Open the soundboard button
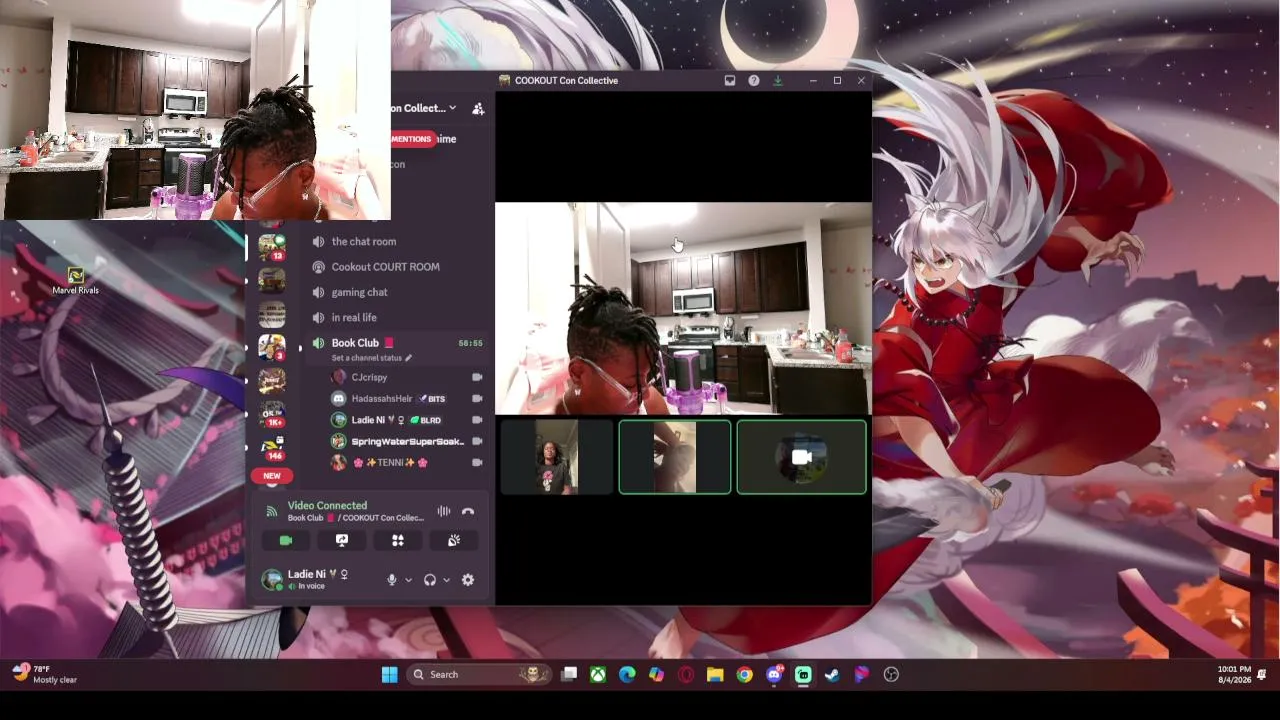Screen dimensions: 1280x720 [x=454, y=540]
